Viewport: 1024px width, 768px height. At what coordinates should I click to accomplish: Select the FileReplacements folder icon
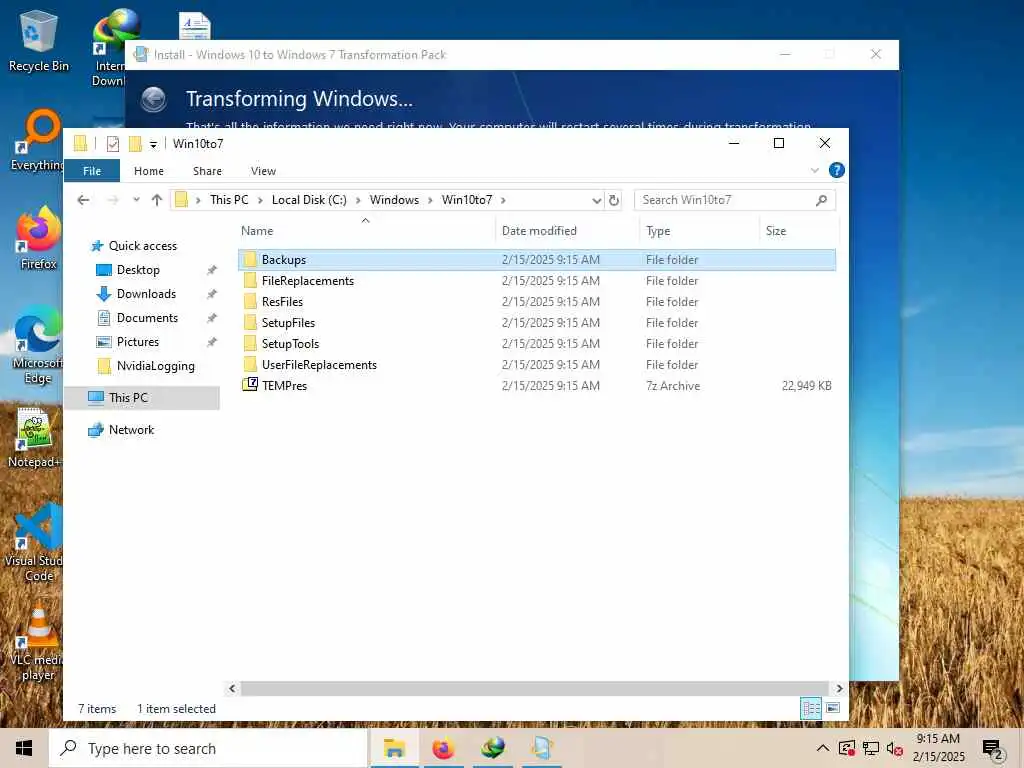250,280
